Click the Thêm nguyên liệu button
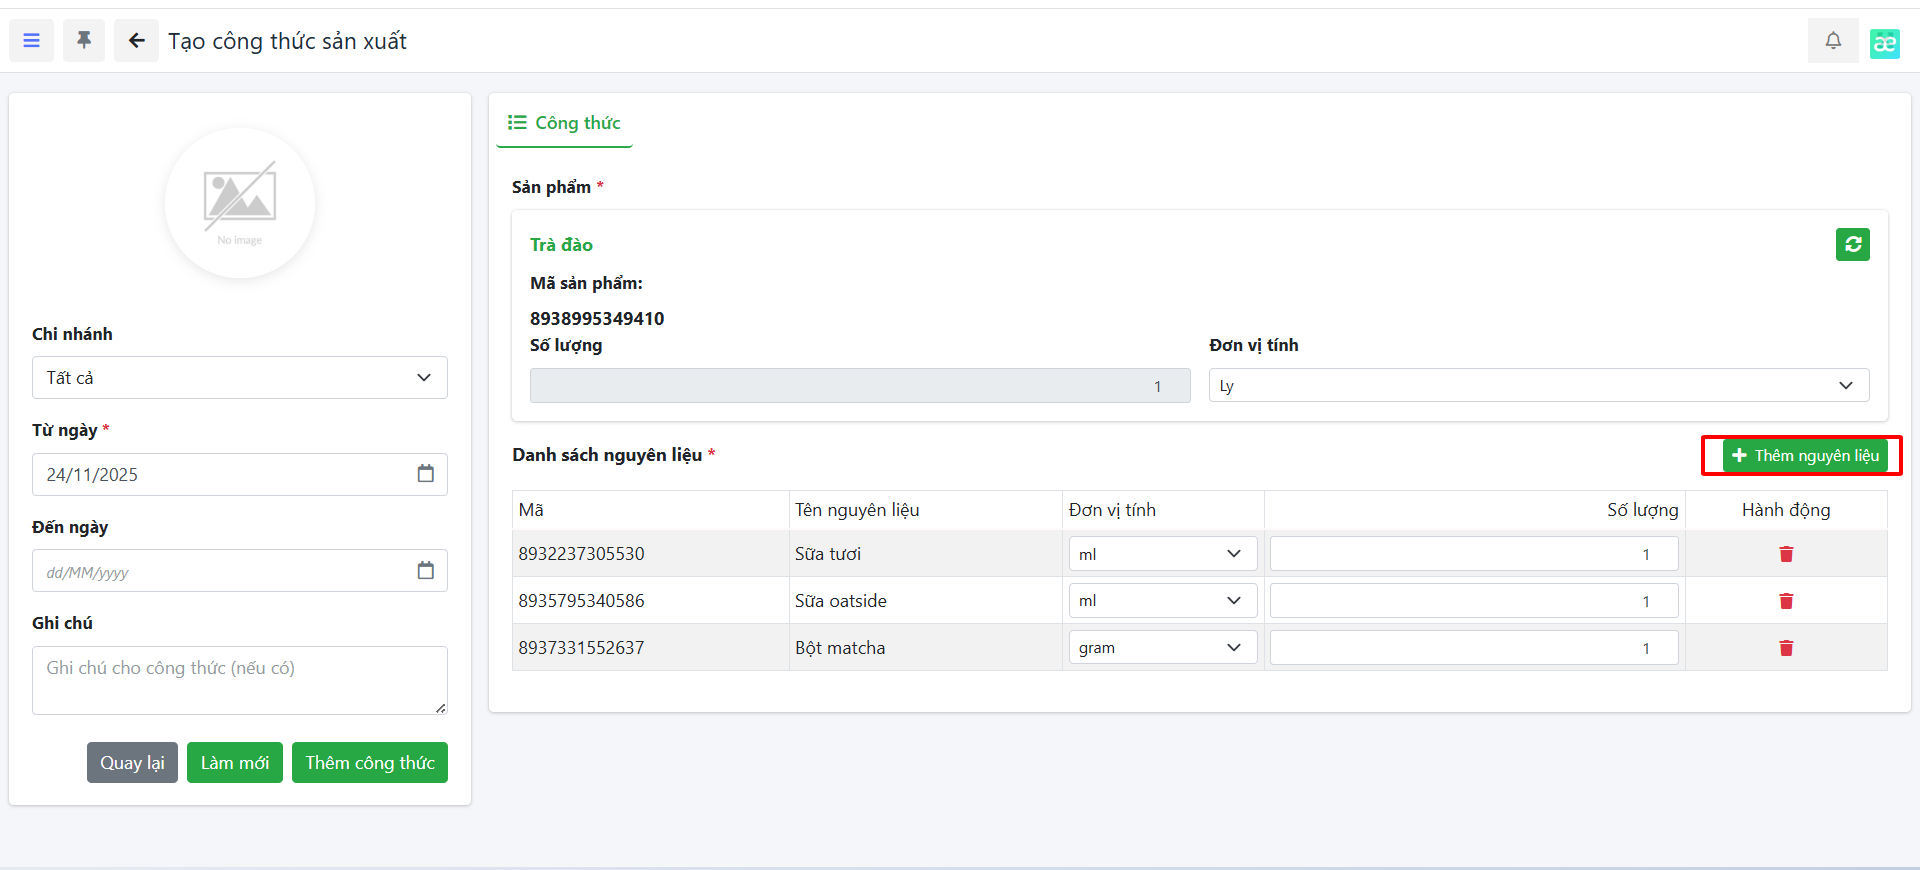The height and width of the screenshot is (870, 1920). pyautogui.click(x=1804, y=456)
